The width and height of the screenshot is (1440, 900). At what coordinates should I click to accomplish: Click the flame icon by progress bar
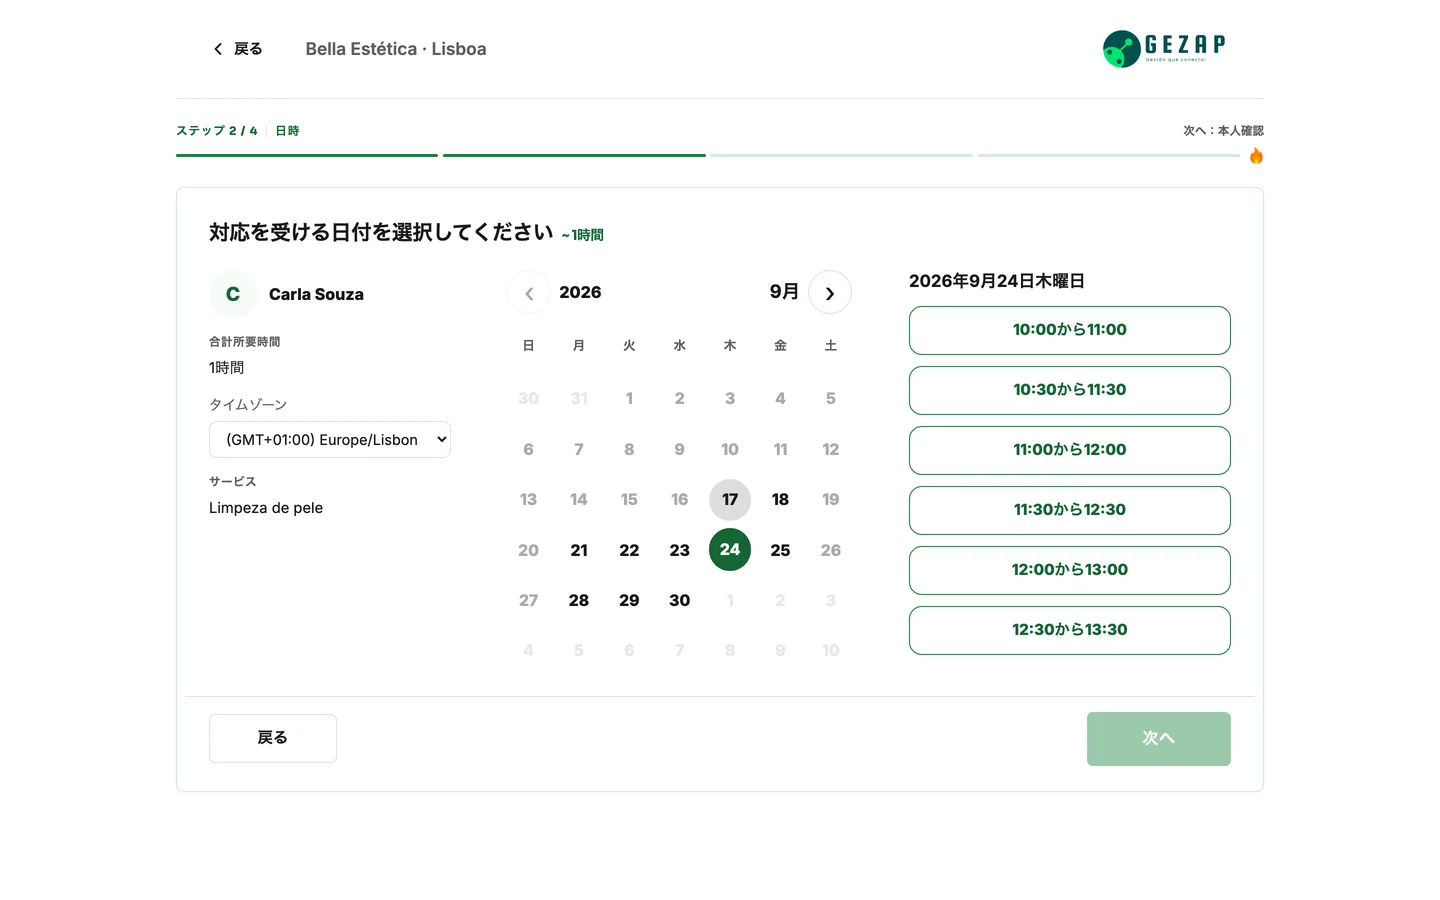1256,156
